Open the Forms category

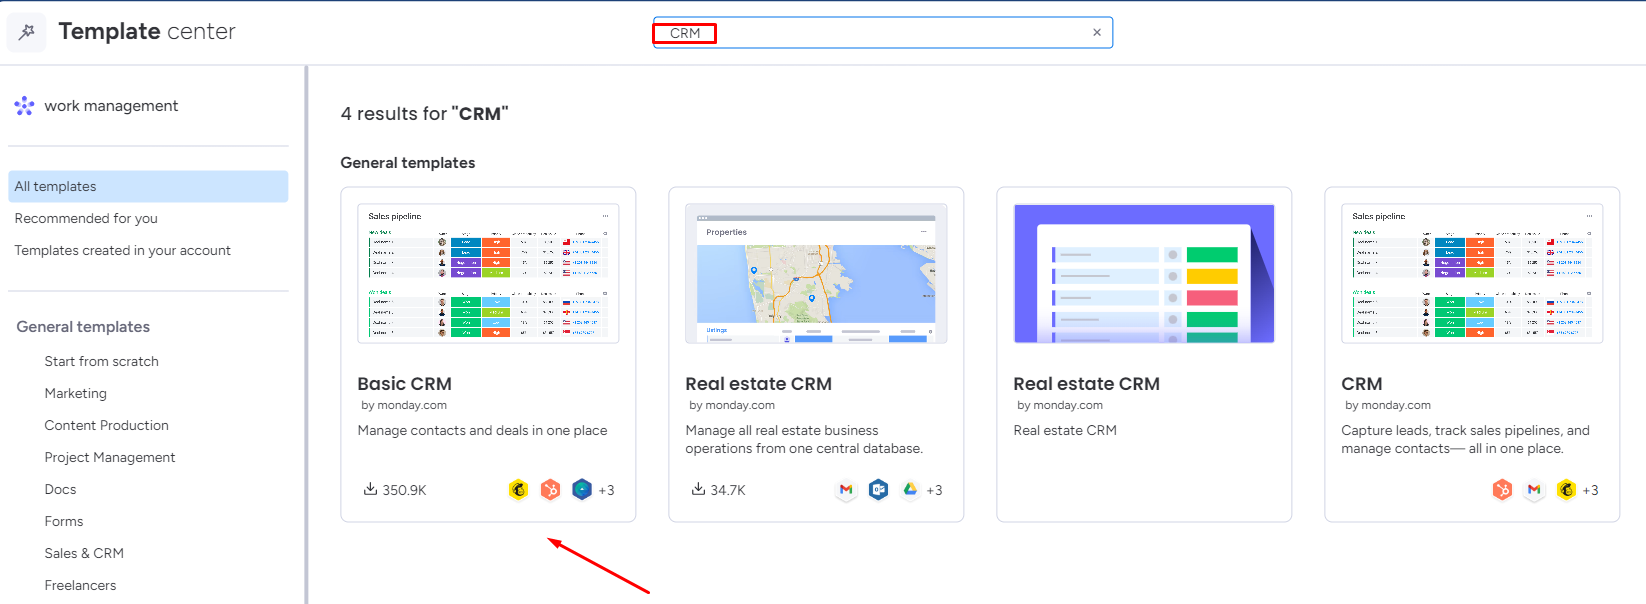click(x=64, y=521)
